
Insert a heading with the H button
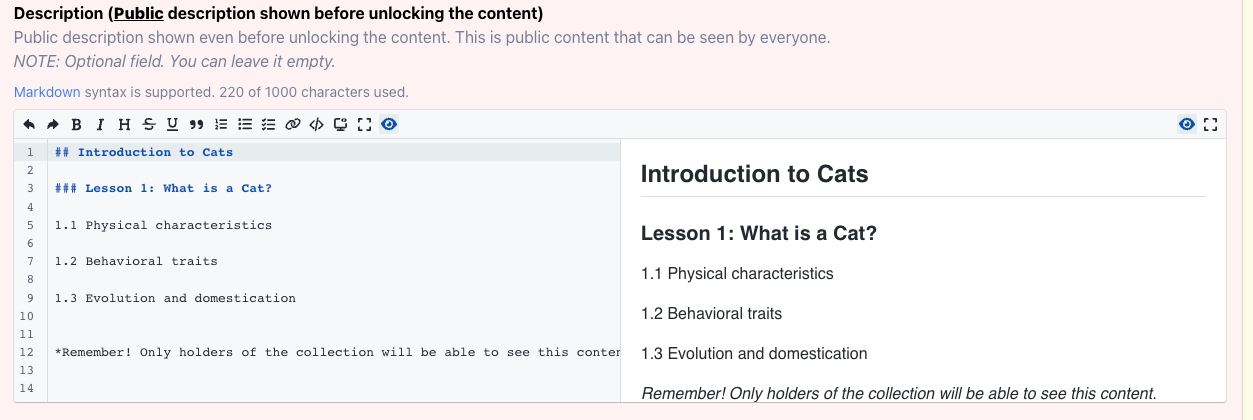(x=124, y=125)
